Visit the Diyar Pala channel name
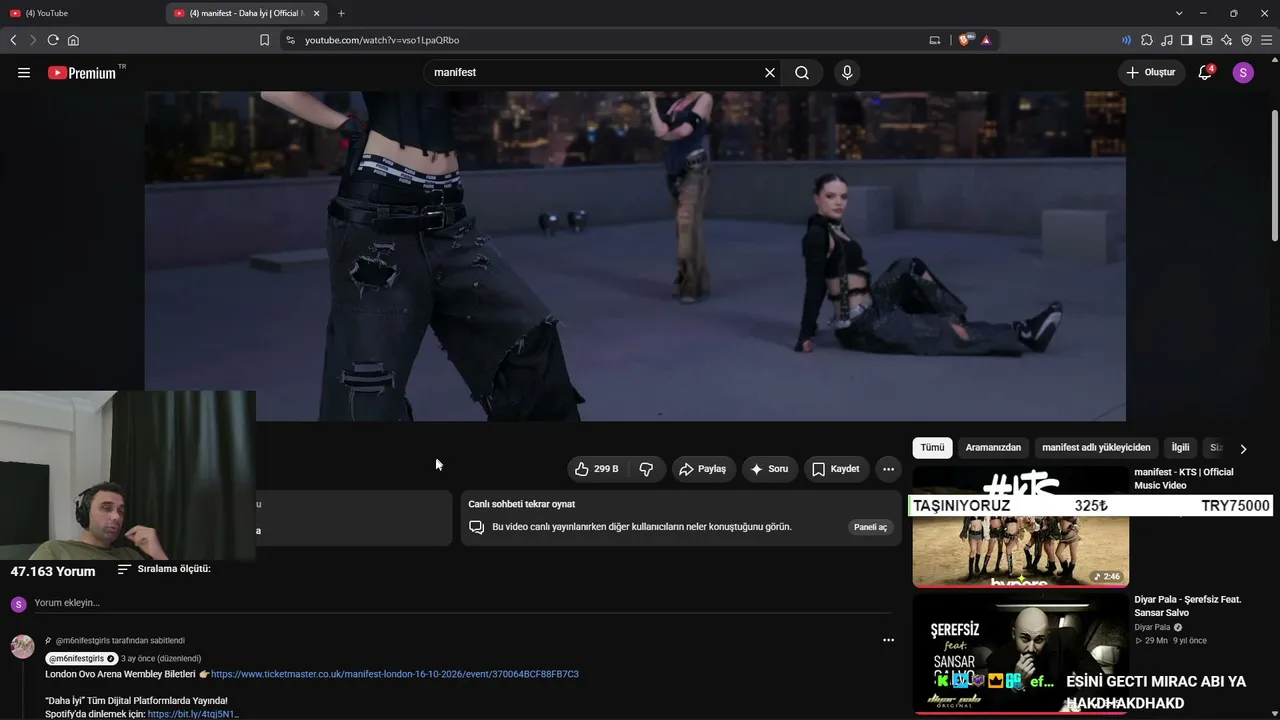 1152,627
